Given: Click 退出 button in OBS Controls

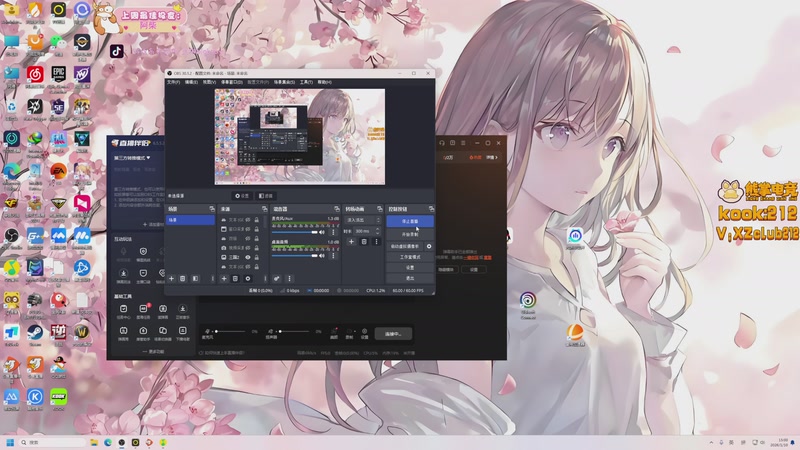Looking at the screenshot, I should tap(410, 278).
